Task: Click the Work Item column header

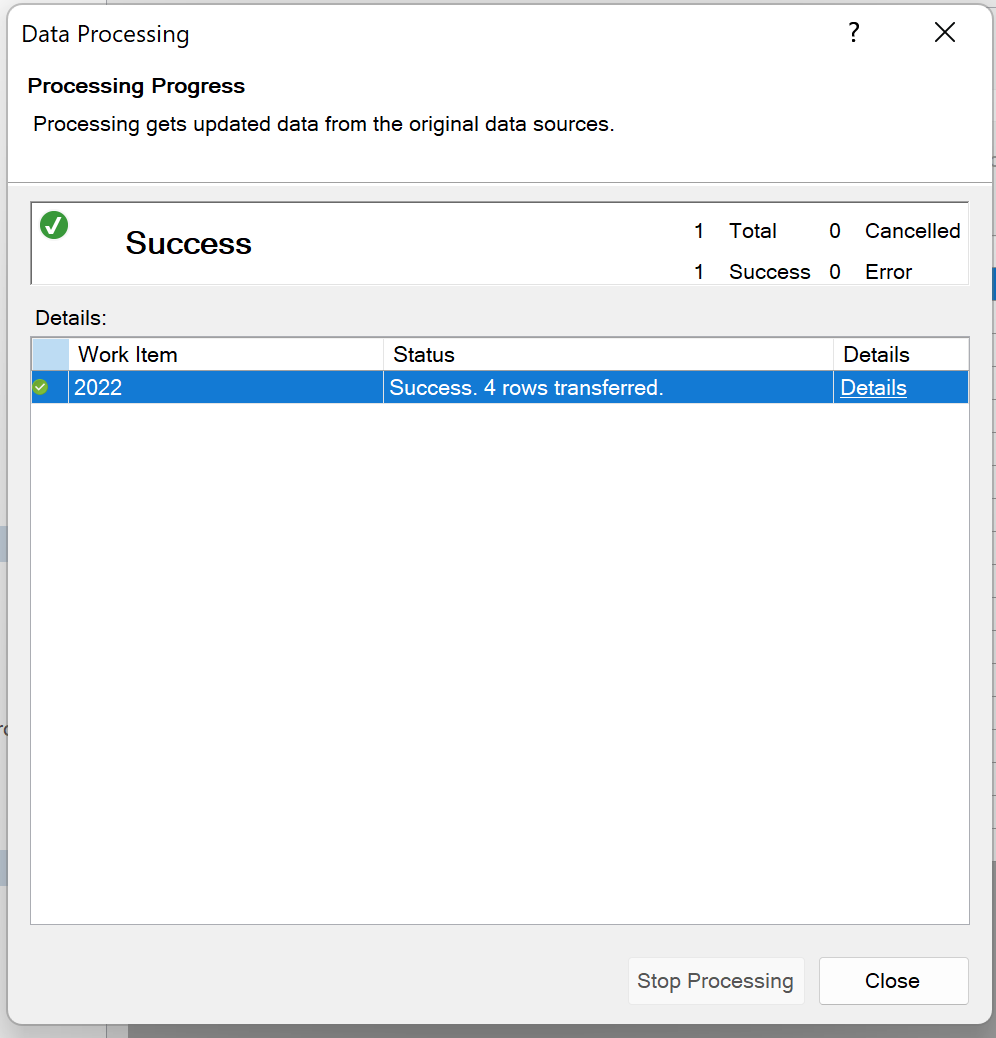Action: [x=128, y=354]
